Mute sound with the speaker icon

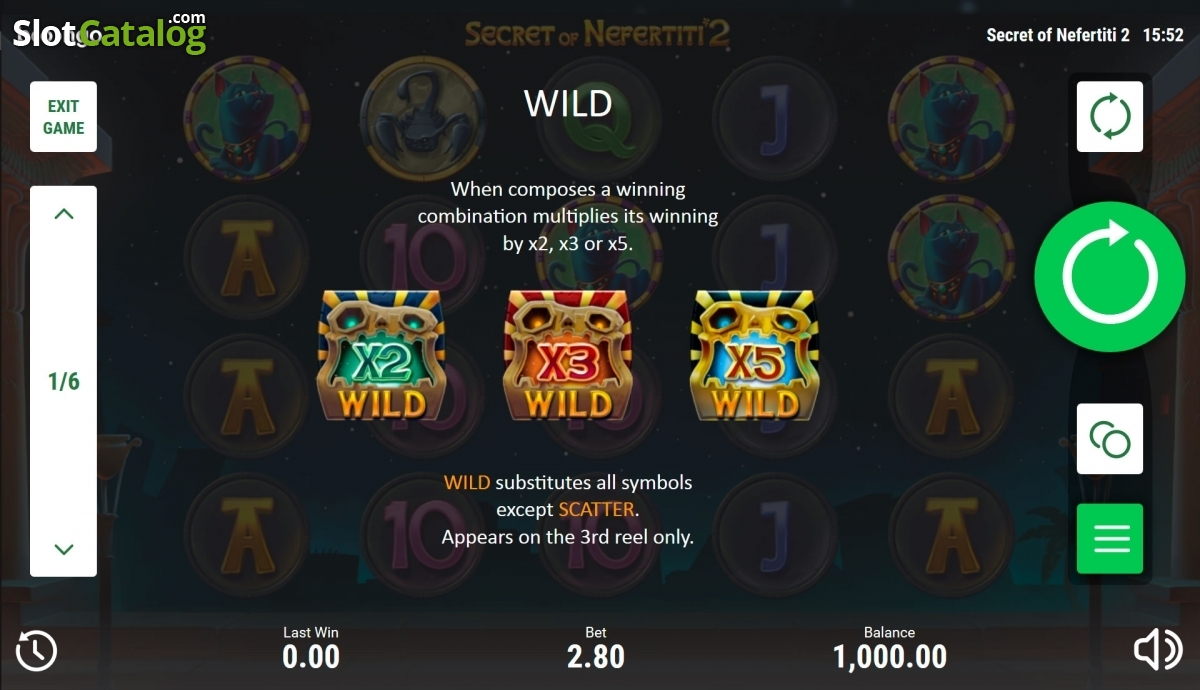click(x=1158, y=651)
